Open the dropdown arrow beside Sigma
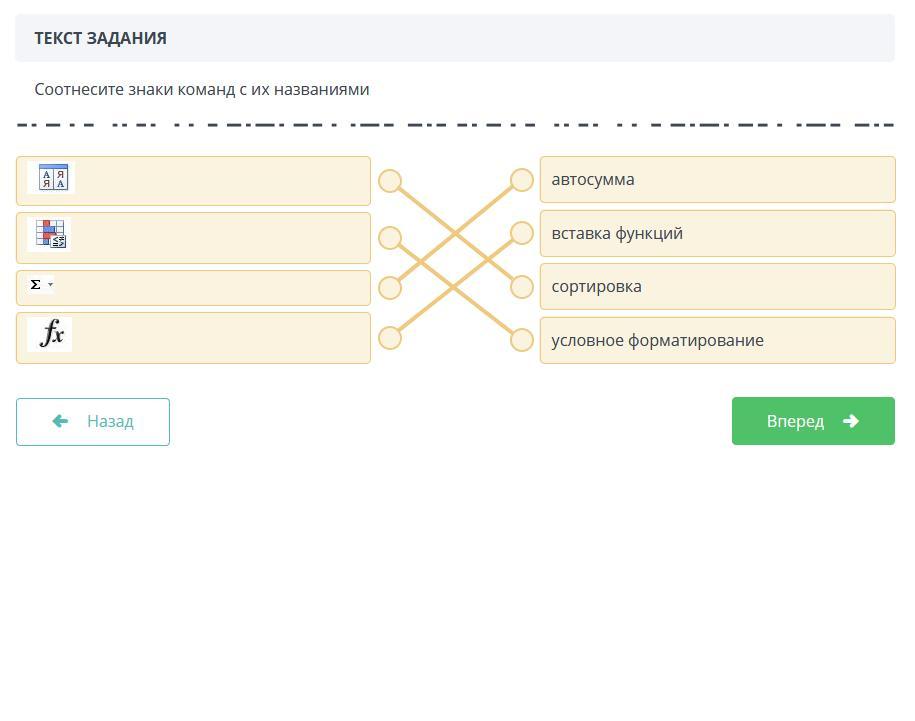This screenshot has width=915, height=721. pos(51,285)
